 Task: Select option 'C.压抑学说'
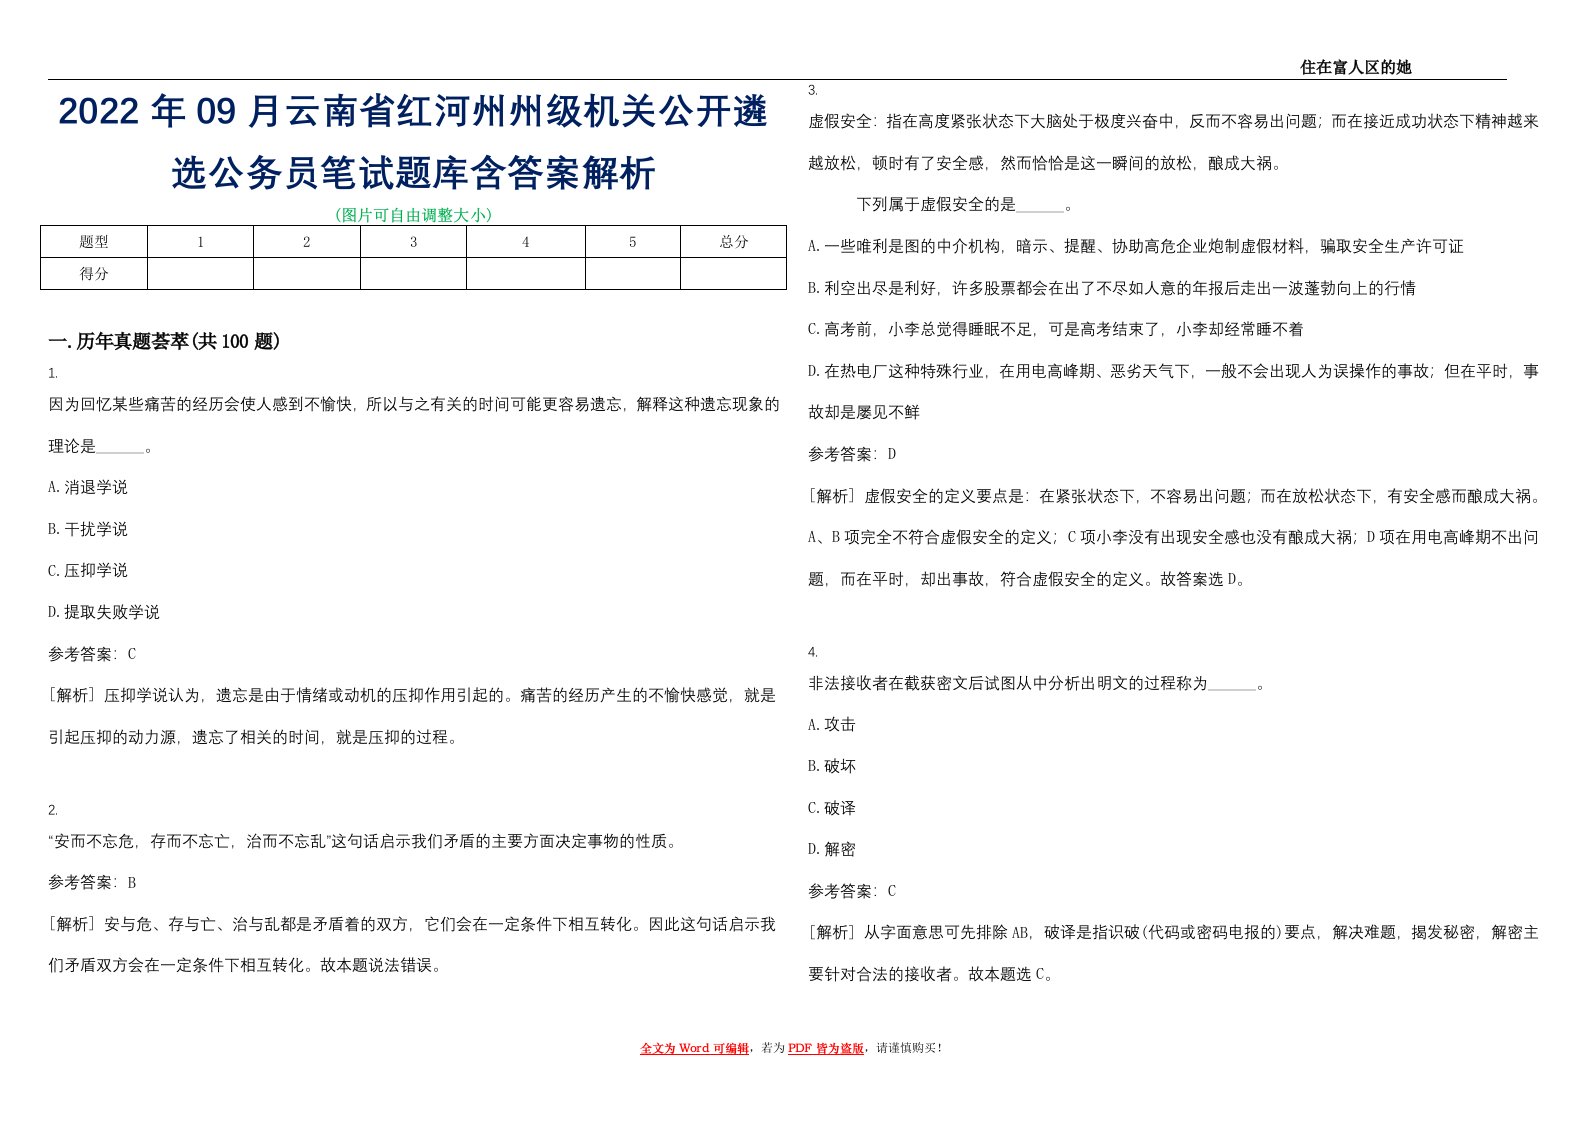88,570
